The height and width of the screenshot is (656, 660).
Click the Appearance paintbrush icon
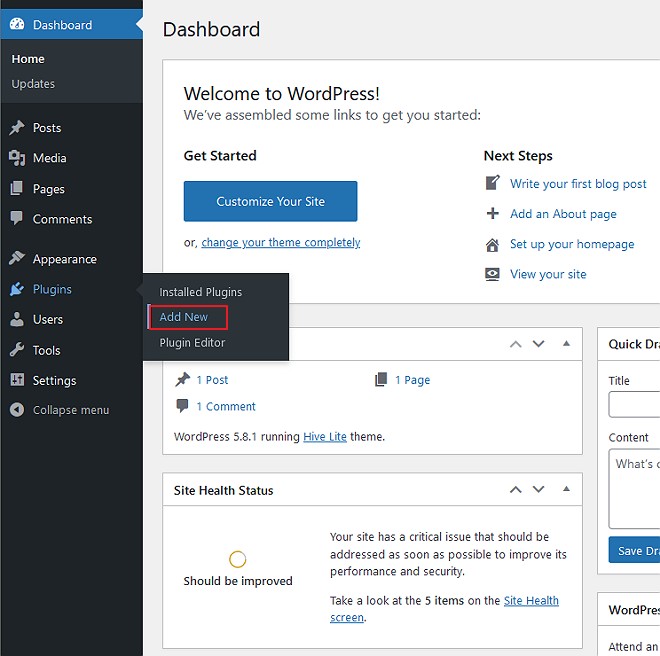(17, 258)
